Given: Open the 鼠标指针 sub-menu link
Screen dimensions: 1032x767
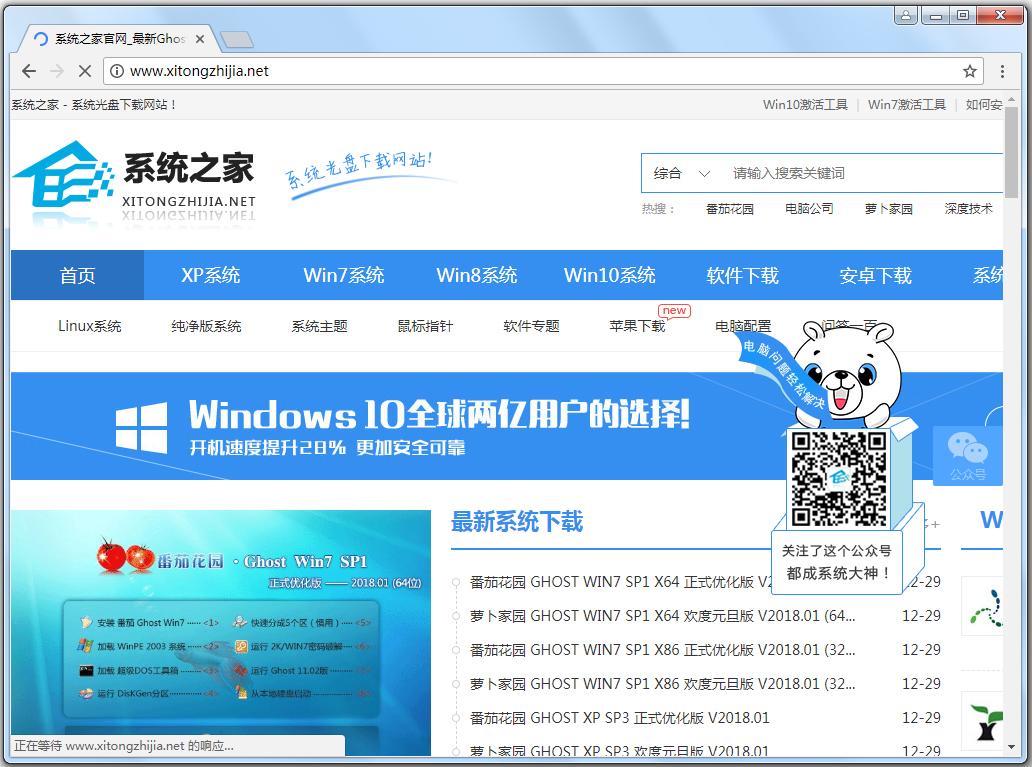Looking at the screenshot, I should click(x=425, y=326).
